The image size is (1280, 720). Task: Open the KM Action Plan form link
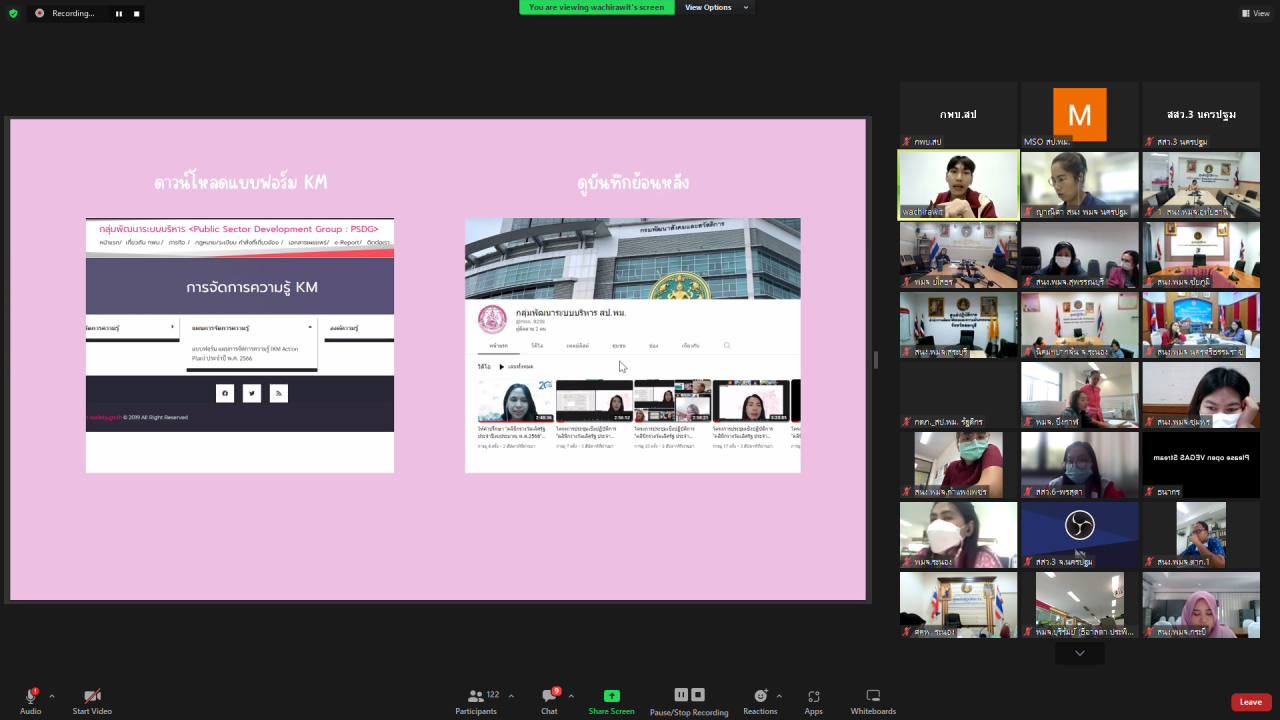pos(245,353)
